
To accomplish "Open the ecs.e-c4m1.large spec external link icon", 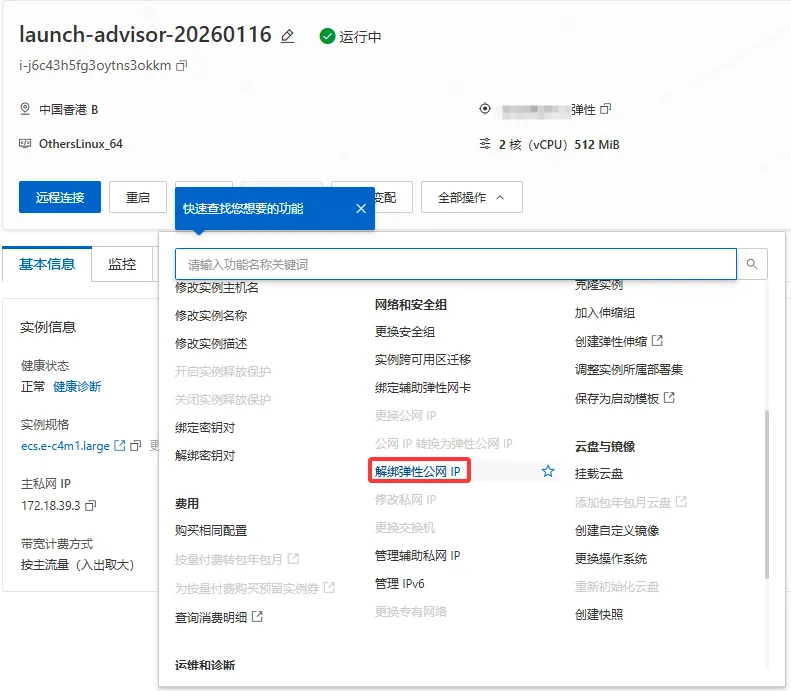I will [120, 445].
